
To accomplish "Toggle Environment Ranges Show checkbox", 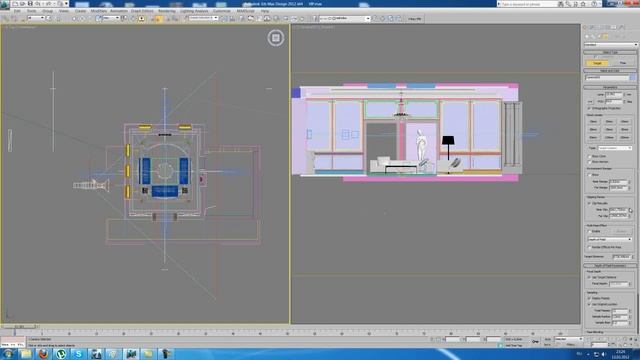I will 589,175.
